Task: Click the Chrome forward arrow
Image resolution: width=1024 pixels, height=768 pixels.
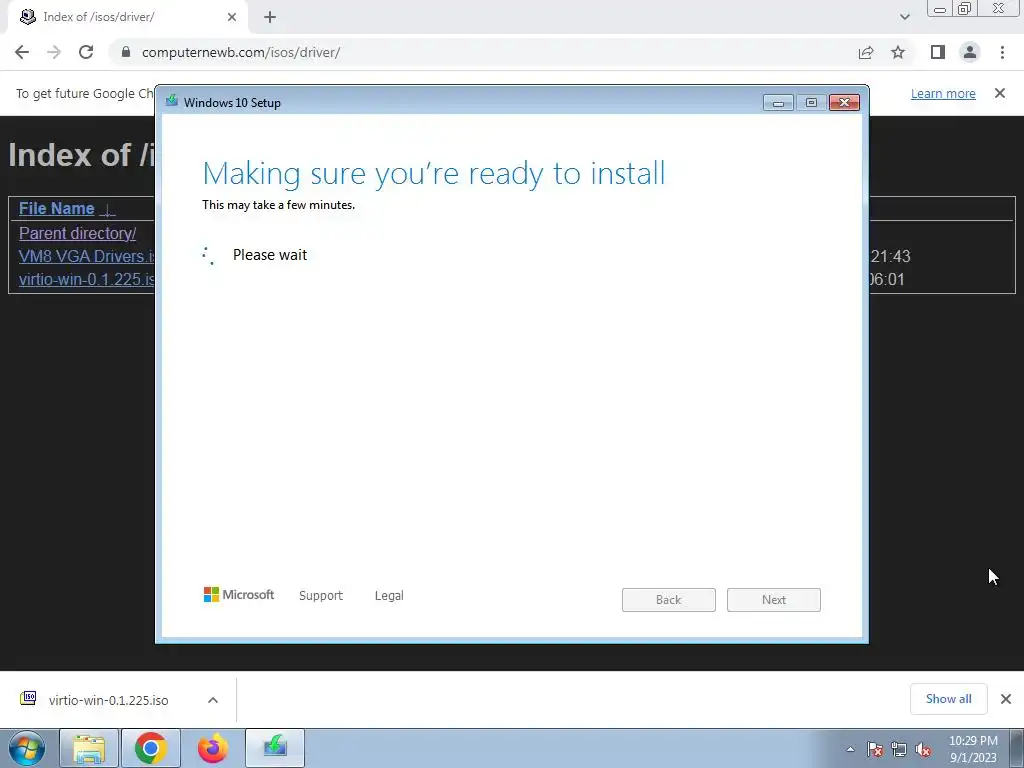Action: tap(54, 52)
